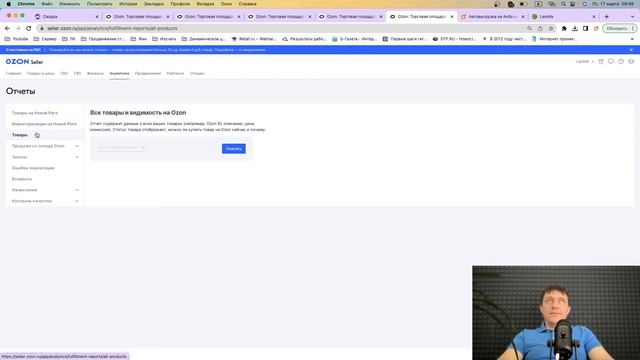Viewport: 640px width, 360px height.
Task: Open the Закладки menu
Action: tap(154, 4)
